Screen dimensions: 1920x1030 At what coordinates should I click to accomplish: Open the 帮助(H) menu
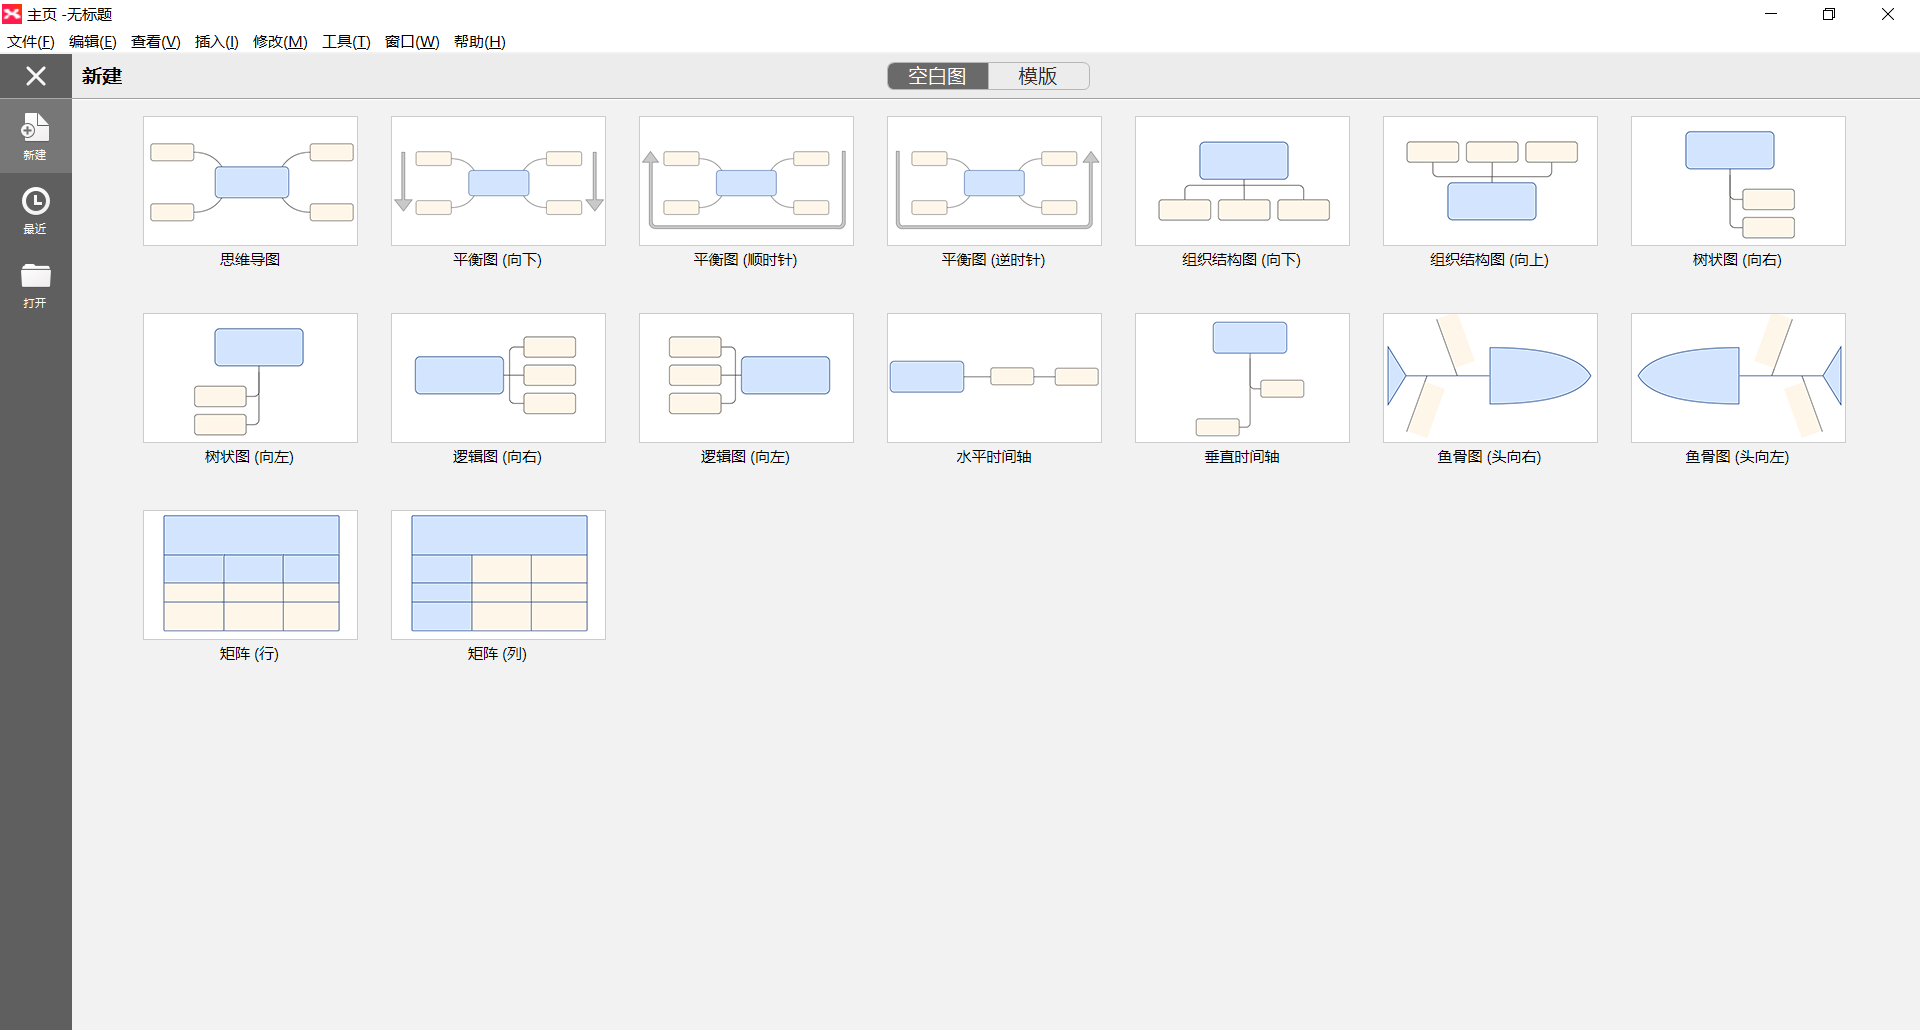pos(480,42)
